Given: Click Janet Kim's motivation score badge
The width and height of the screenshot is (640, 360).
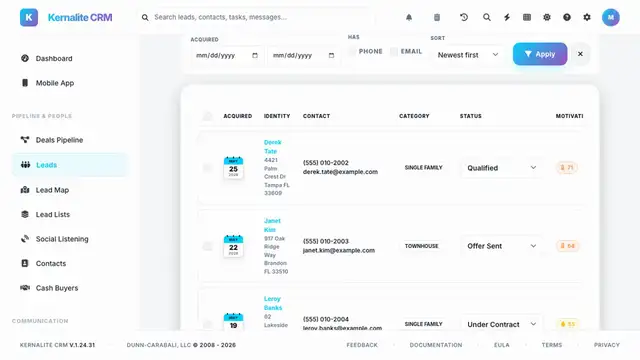Looking at the screenshot, I should pyautogui.click(x=567, y=246).
